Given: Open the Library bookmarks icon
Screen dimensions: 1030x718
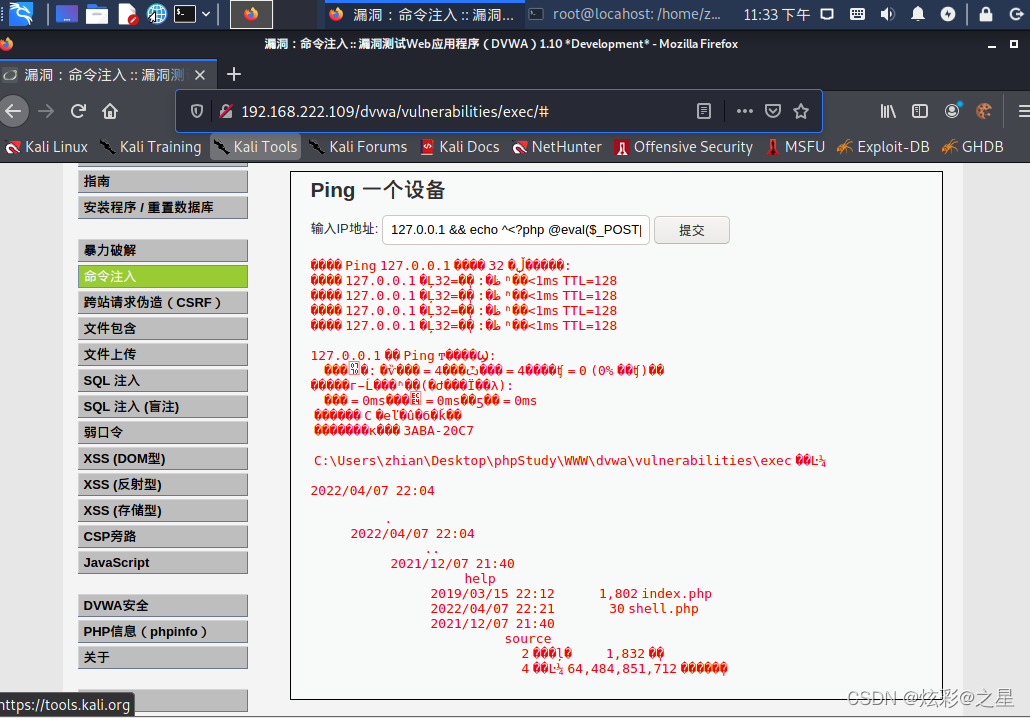Looking at the screenshot, I should 888,111.
